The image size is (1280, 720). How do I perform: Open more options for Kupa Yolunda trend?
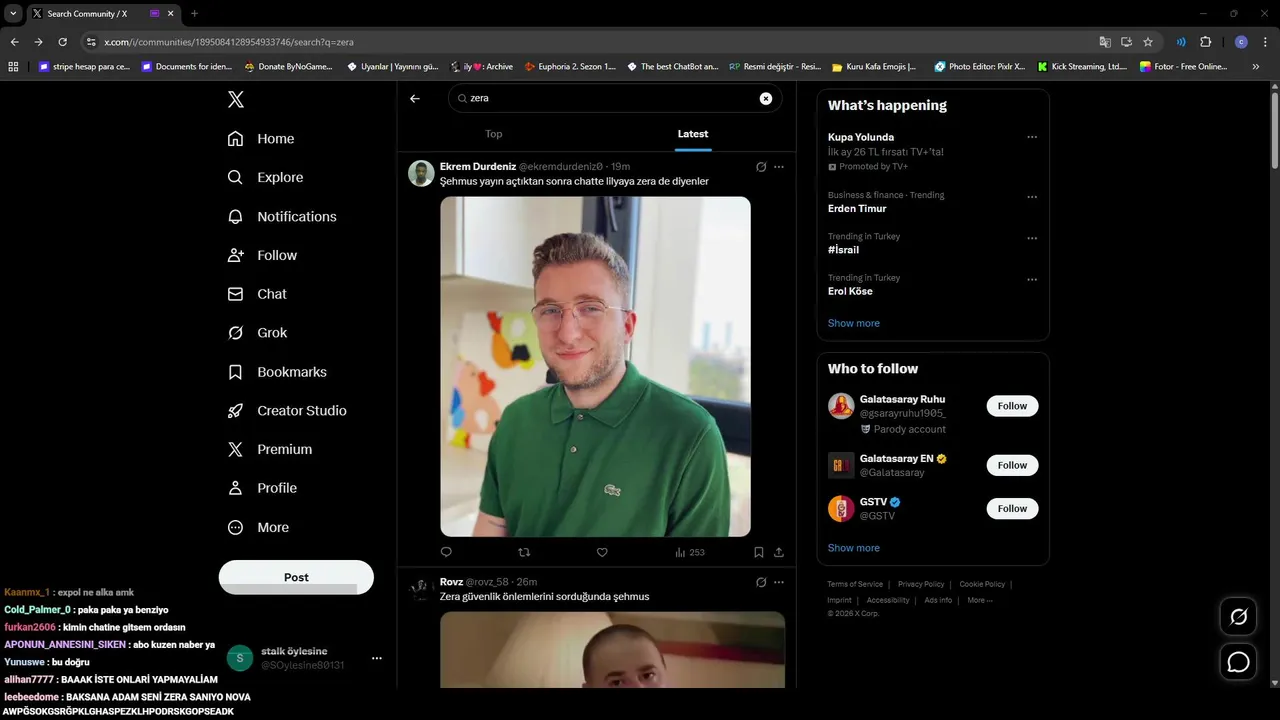tap(1032, 137)
